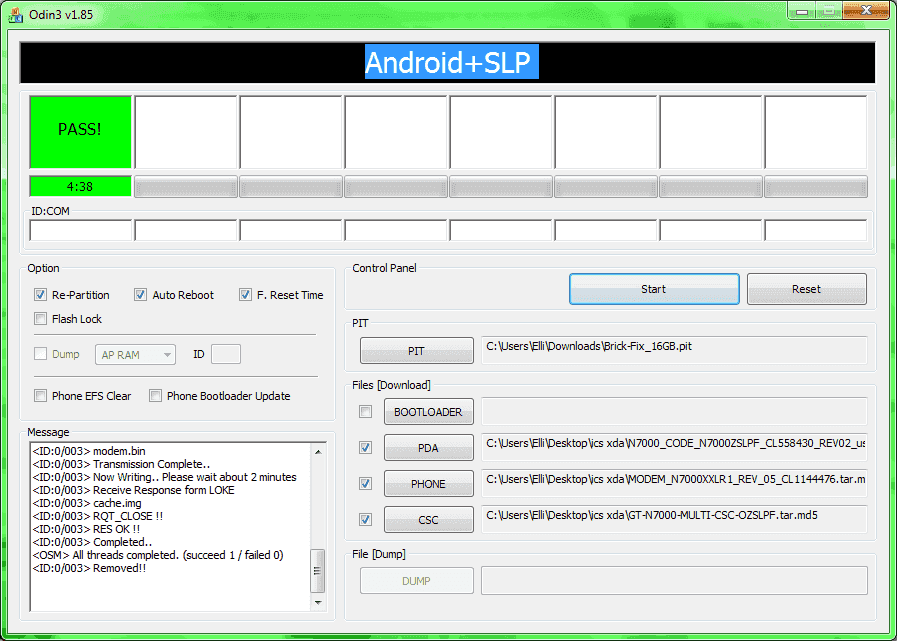Click the Message log scroll down arrow
This screenshot has height=641, width=897.
[x=317, y=602]
